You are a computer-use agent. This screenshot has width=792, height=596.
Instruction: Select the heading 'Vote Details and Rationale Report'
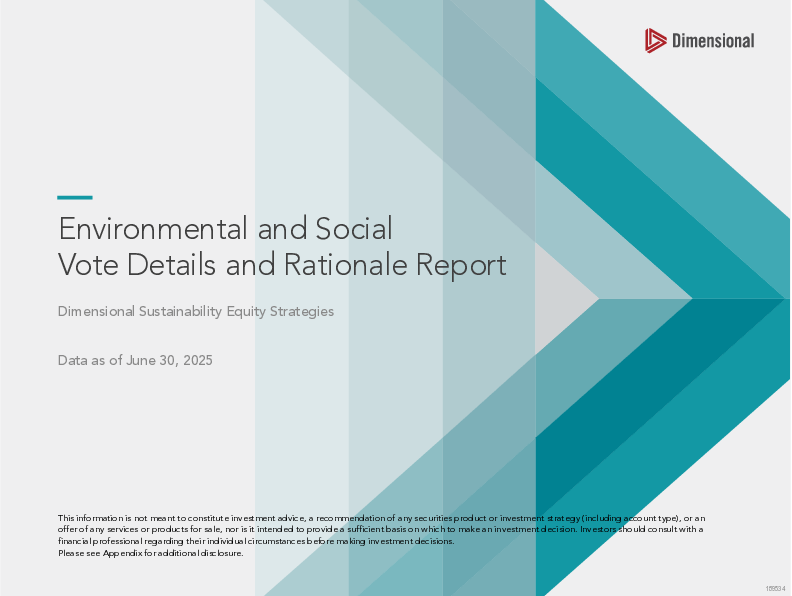(282, 265)
